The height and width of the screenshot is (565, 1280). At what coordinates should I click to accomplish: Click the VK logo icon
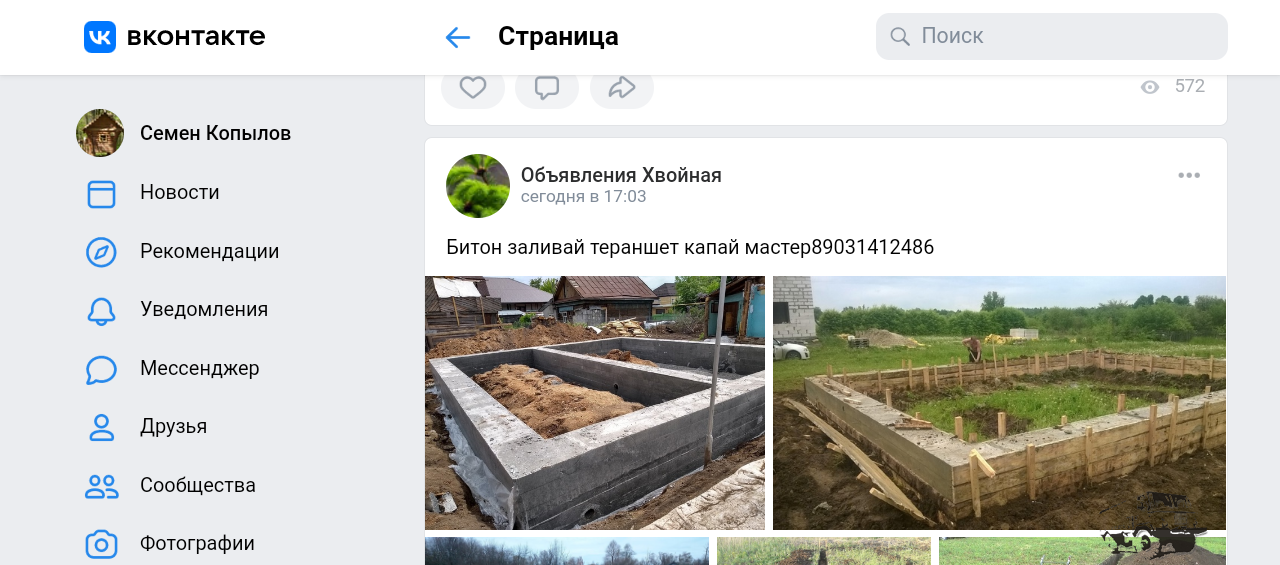pos(100,37)
